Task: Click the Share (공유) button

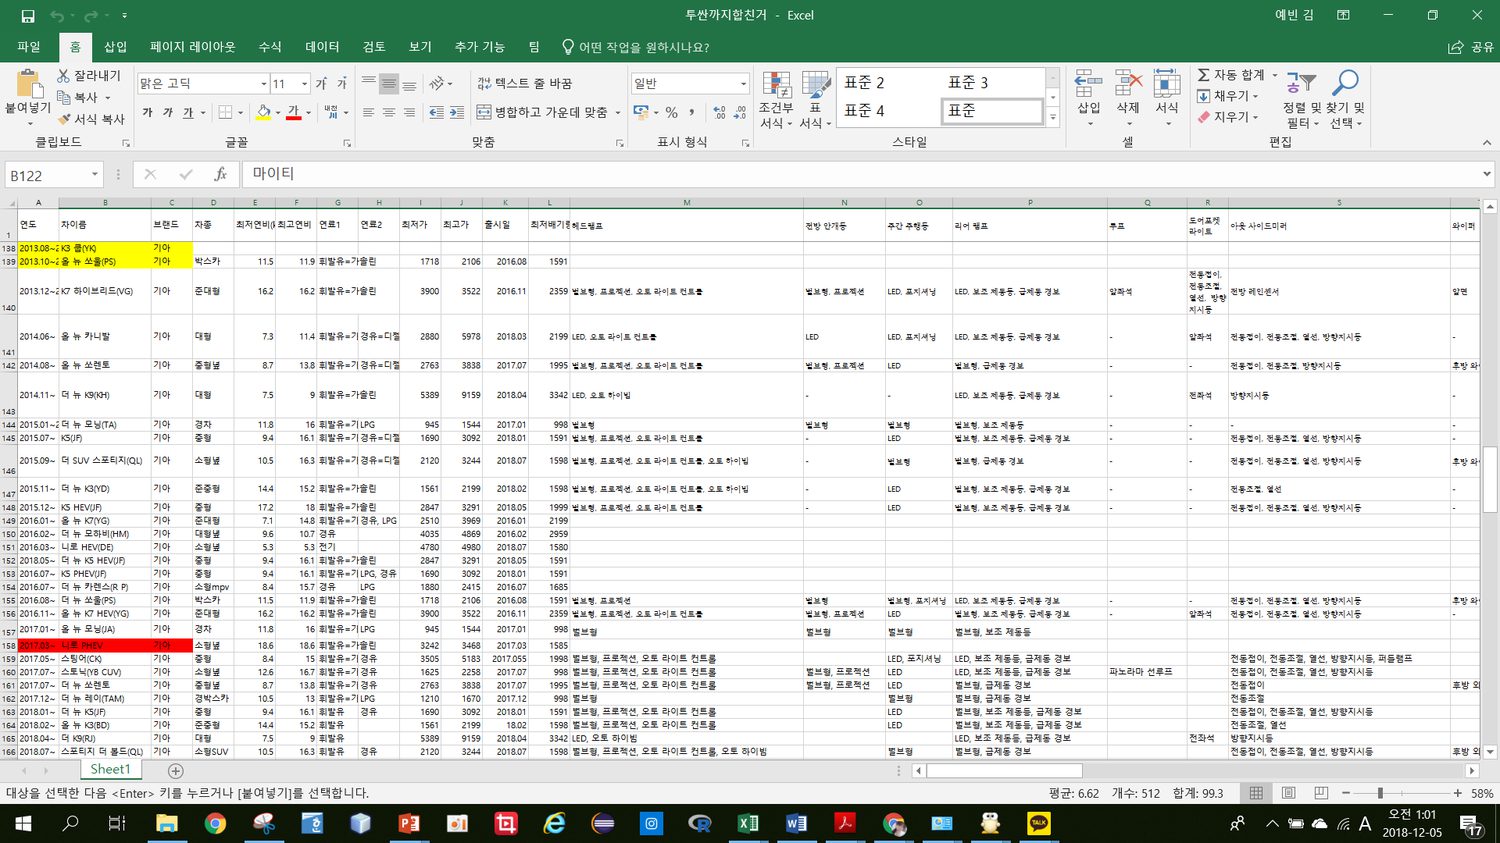Action: pos(1470,47)
